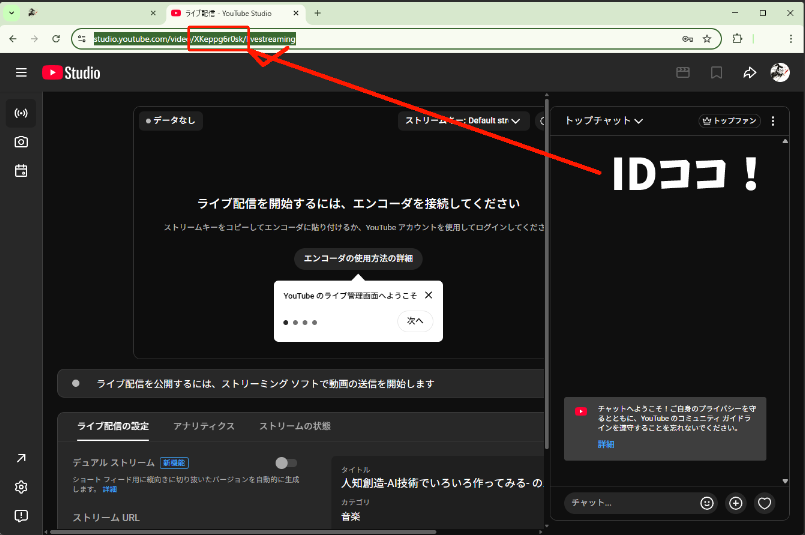This screenshot has height=535, width=805.
Task: Open the emoji picker in chat
Action: pyautogui.click(x=707, y=503)
